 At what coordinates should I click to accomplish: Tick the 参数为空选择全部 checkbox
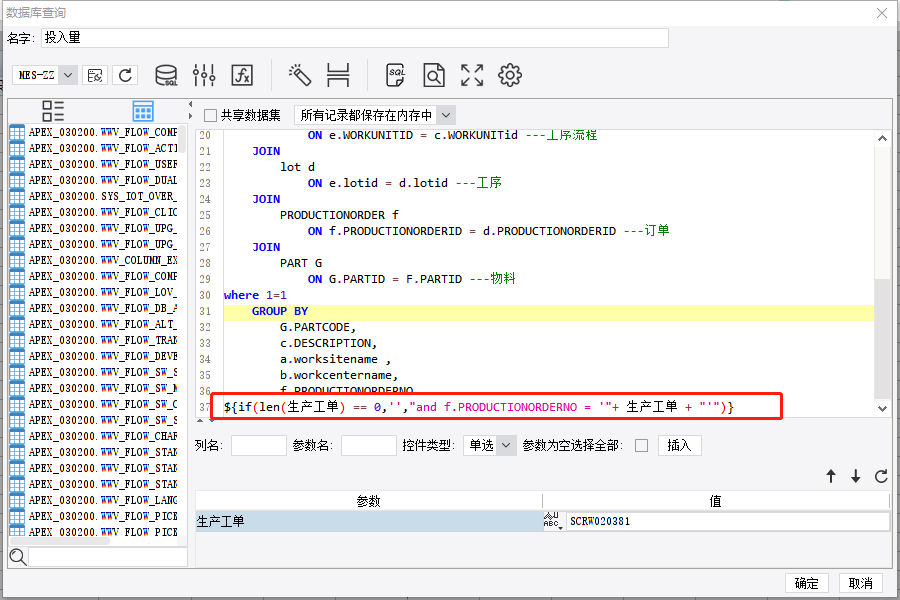point(641,445)
